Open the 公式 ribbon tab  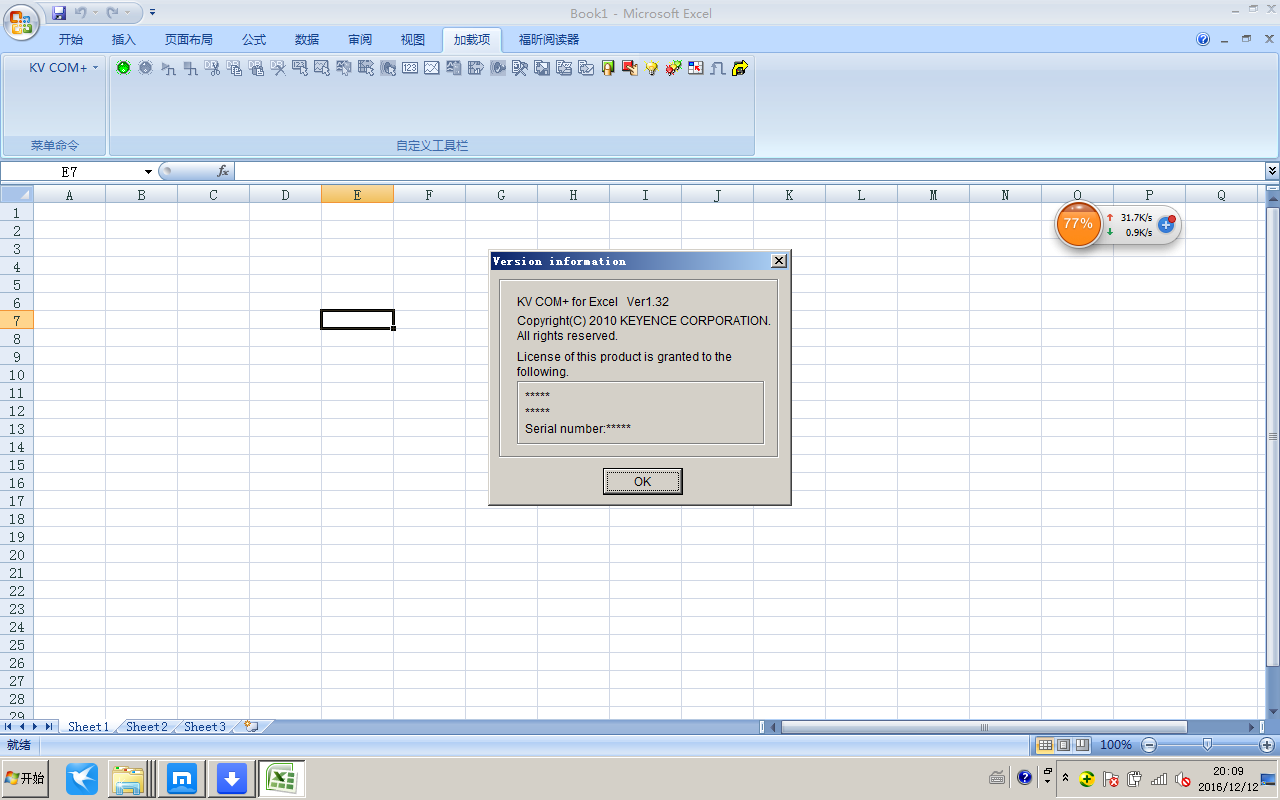tap(254, 39)
